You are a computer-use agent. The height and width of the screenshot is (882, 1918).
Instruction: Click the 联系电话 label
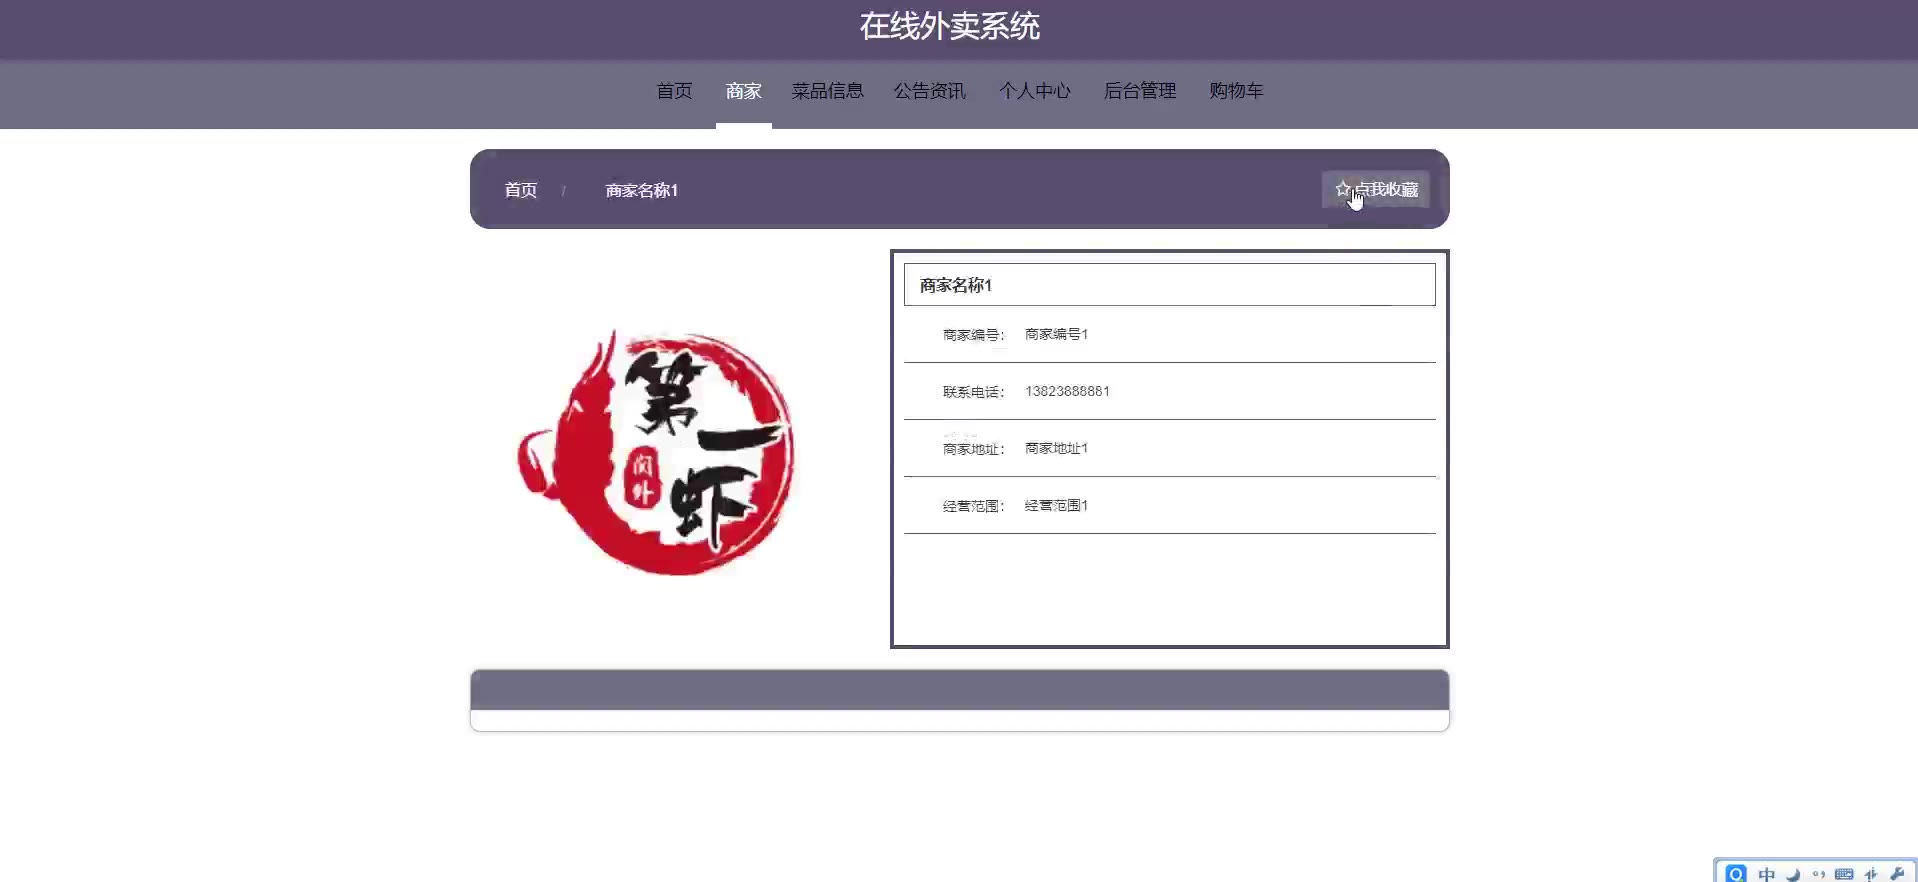coord(973,392)
